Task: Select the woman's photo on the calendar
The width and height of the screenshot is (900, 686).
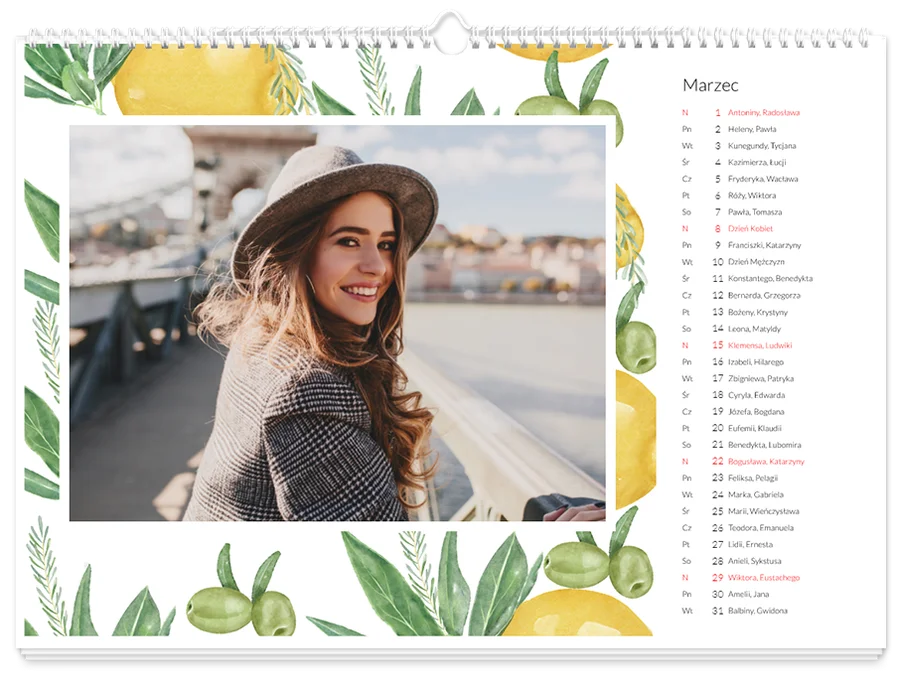Action: pyautogui.click(x=338, y=323)
